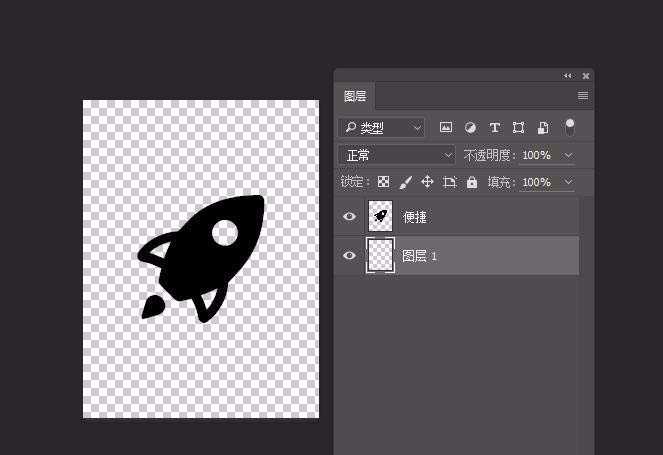Viewport: 663px width, 455px height.
Task: Lock position move icon
Action: pyautogui.click(x=427, y=182)
